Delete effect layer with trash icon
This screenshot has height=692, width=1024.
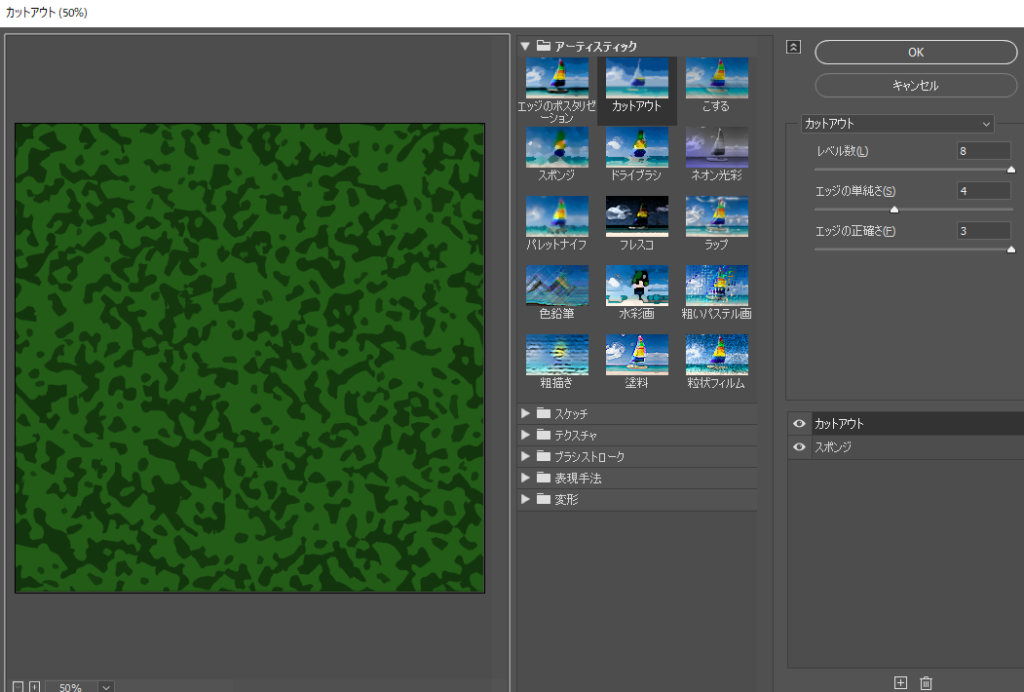tap(926, 682)
